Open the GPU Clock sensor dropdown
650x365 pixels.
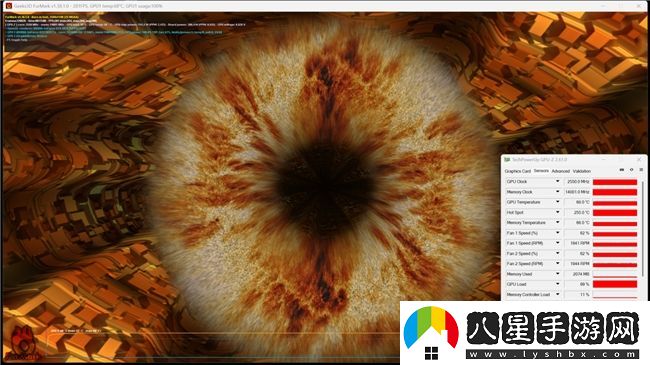click(557, 182)
